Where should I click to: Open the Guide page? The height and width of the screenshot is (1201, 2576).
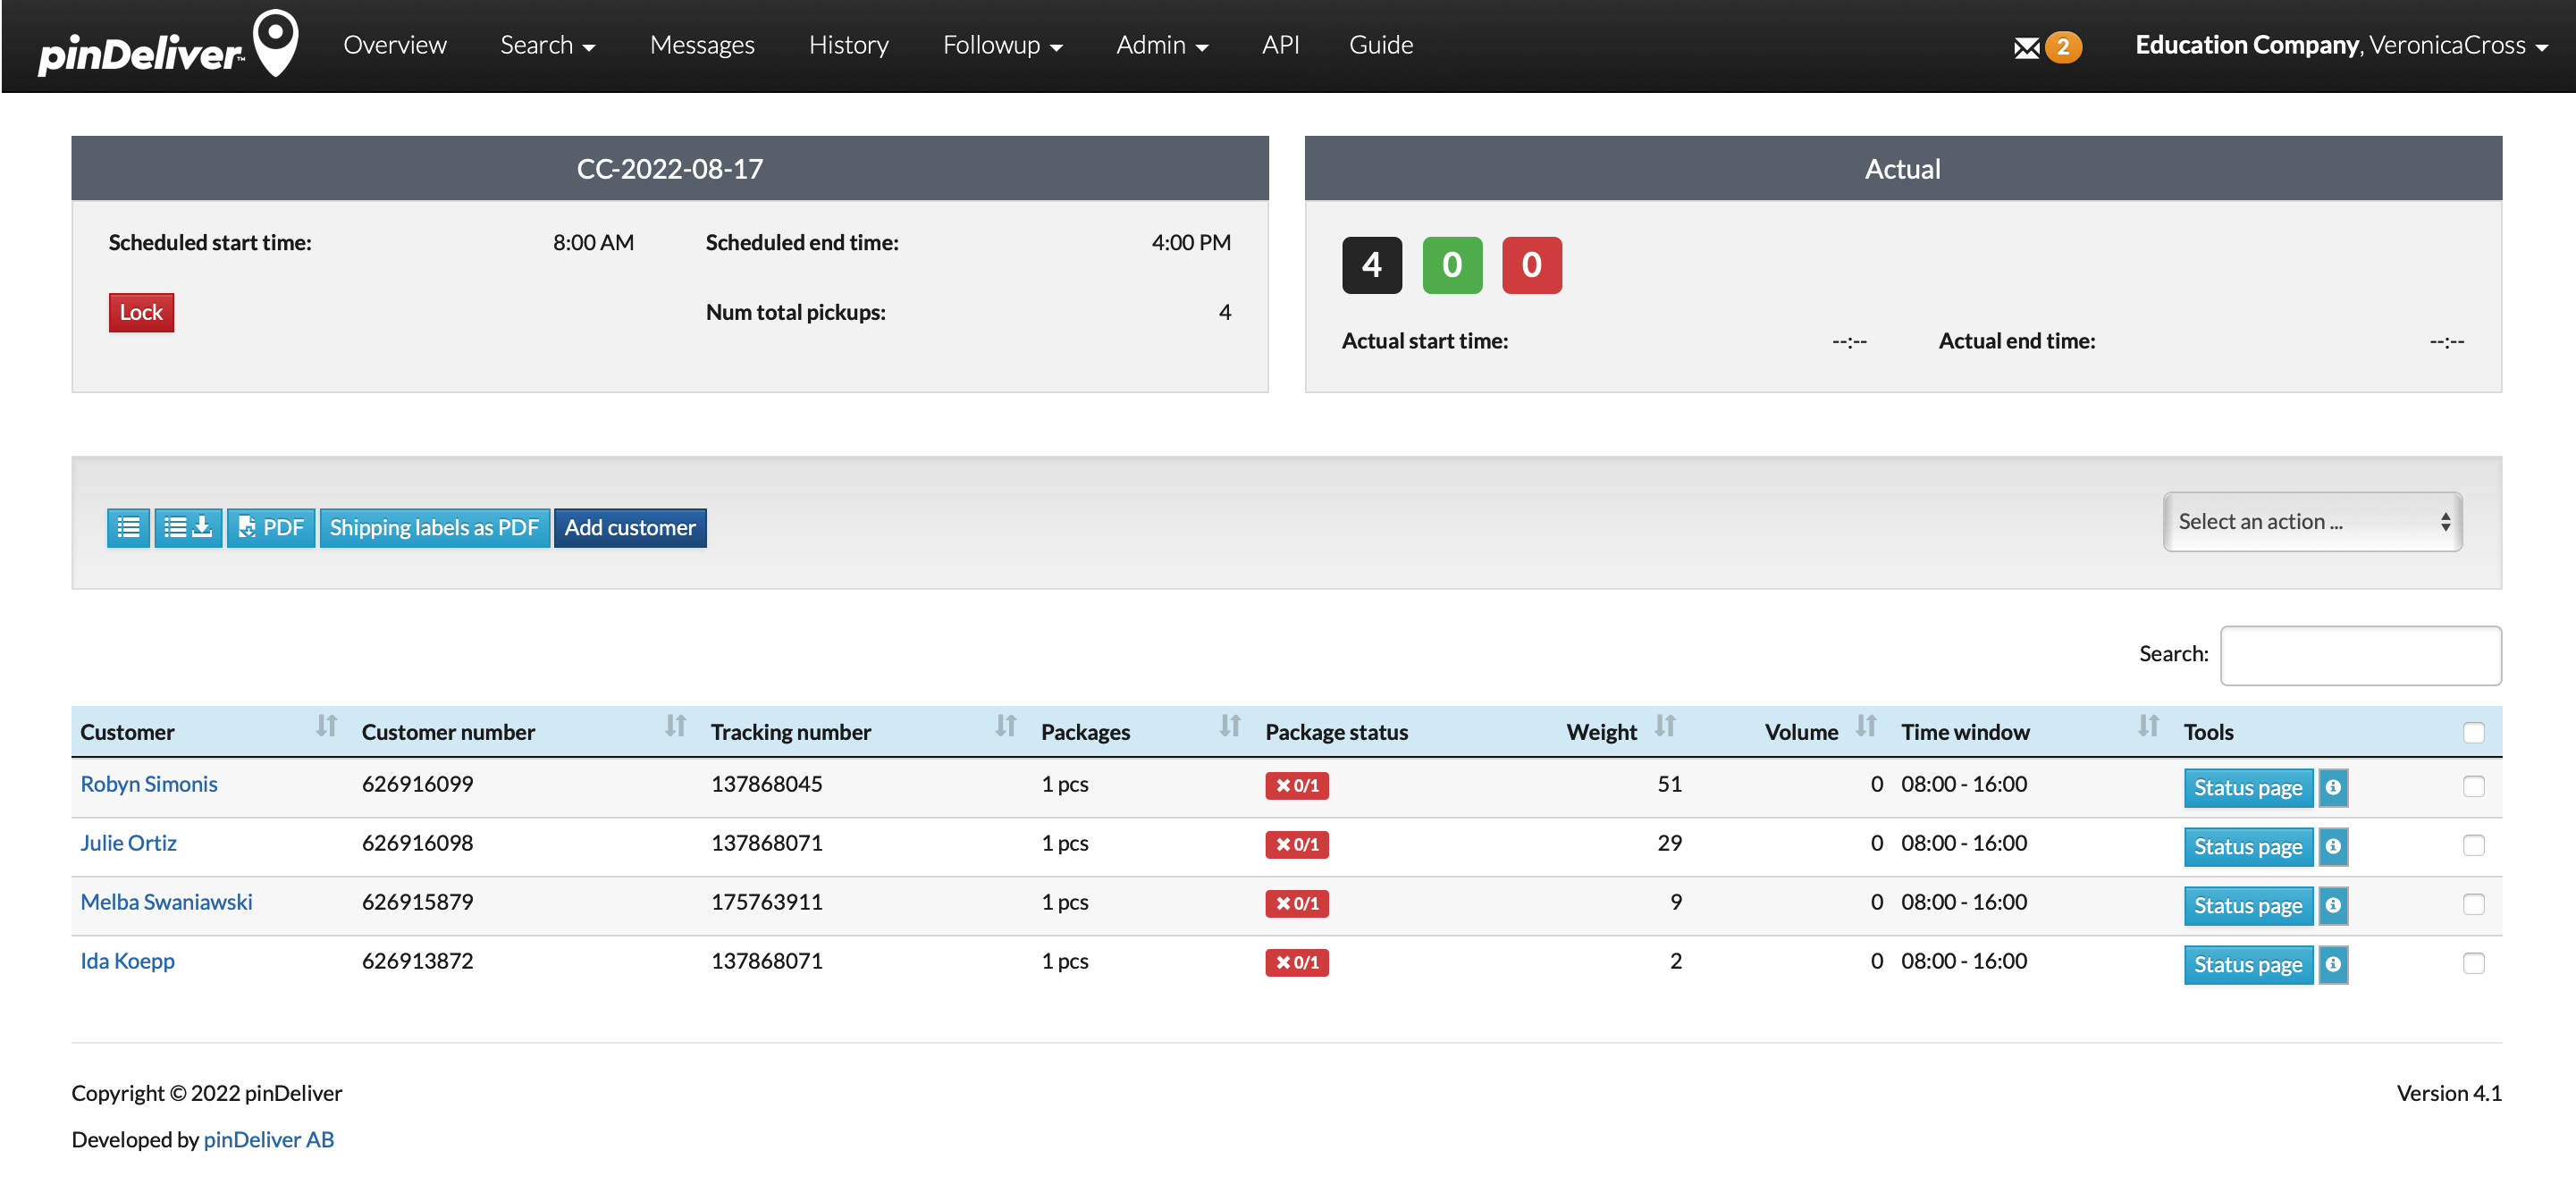(x=1380, y=46)
